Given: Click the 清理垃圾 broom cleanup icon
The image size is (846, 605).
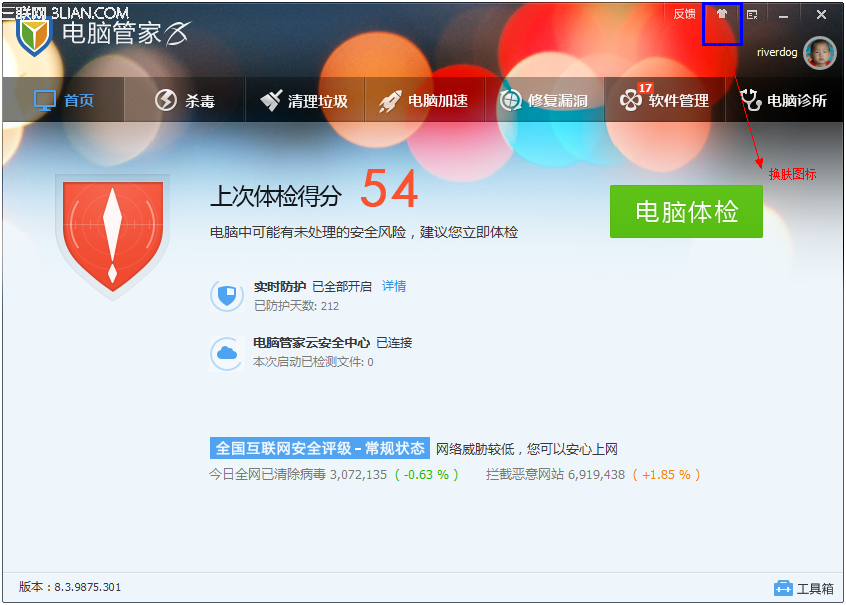Looking at the screenshot, I should pos(270,99).
